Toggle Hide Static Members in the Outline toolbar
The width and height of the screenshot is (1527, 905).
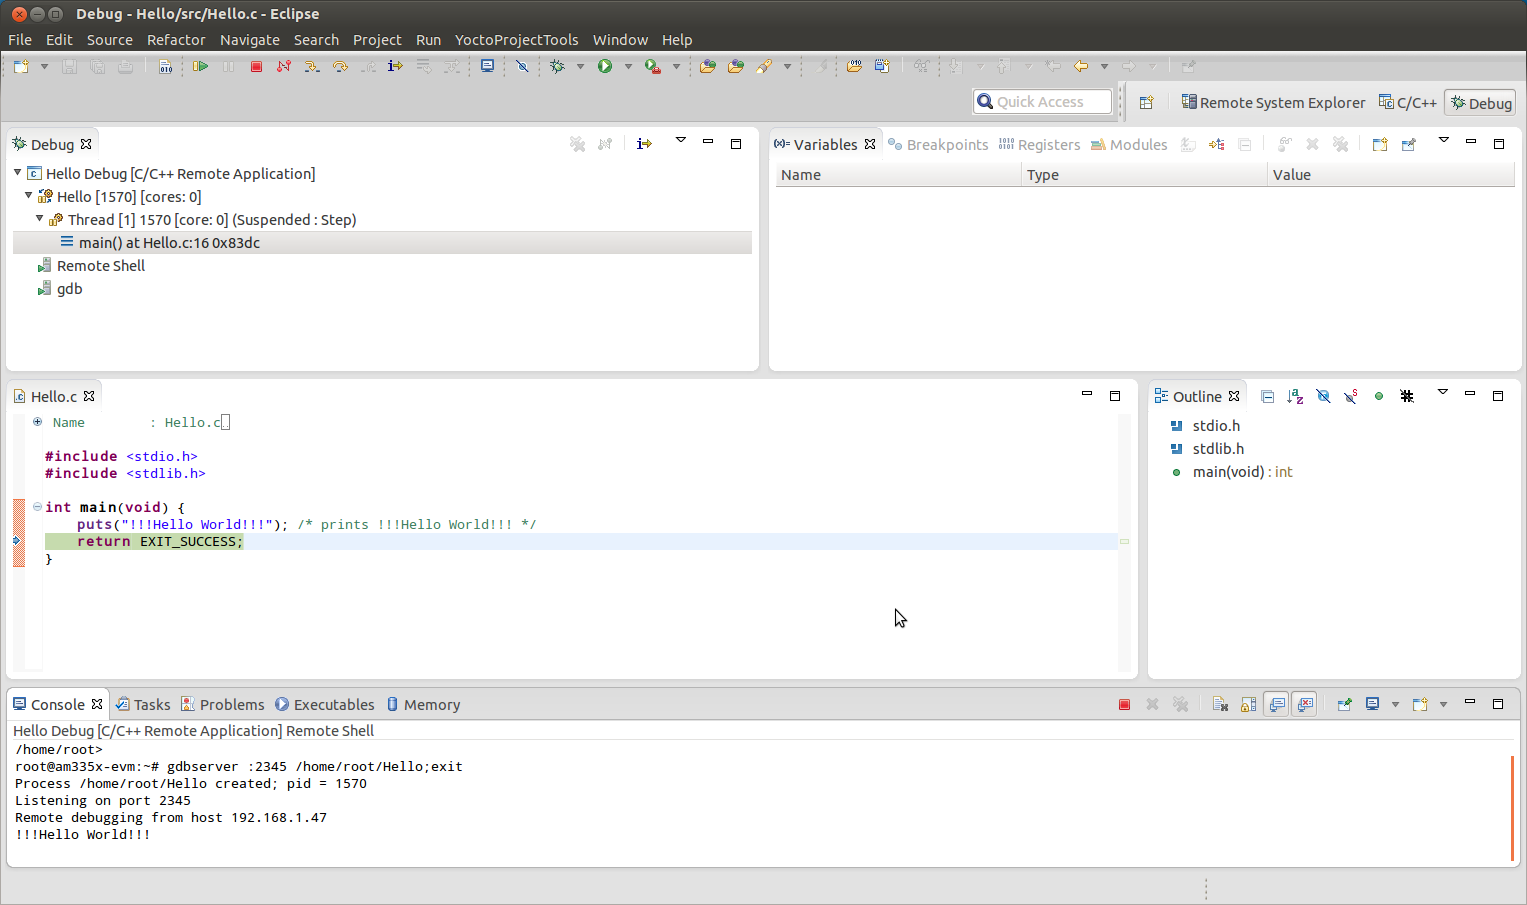(x=1351, y=396)
